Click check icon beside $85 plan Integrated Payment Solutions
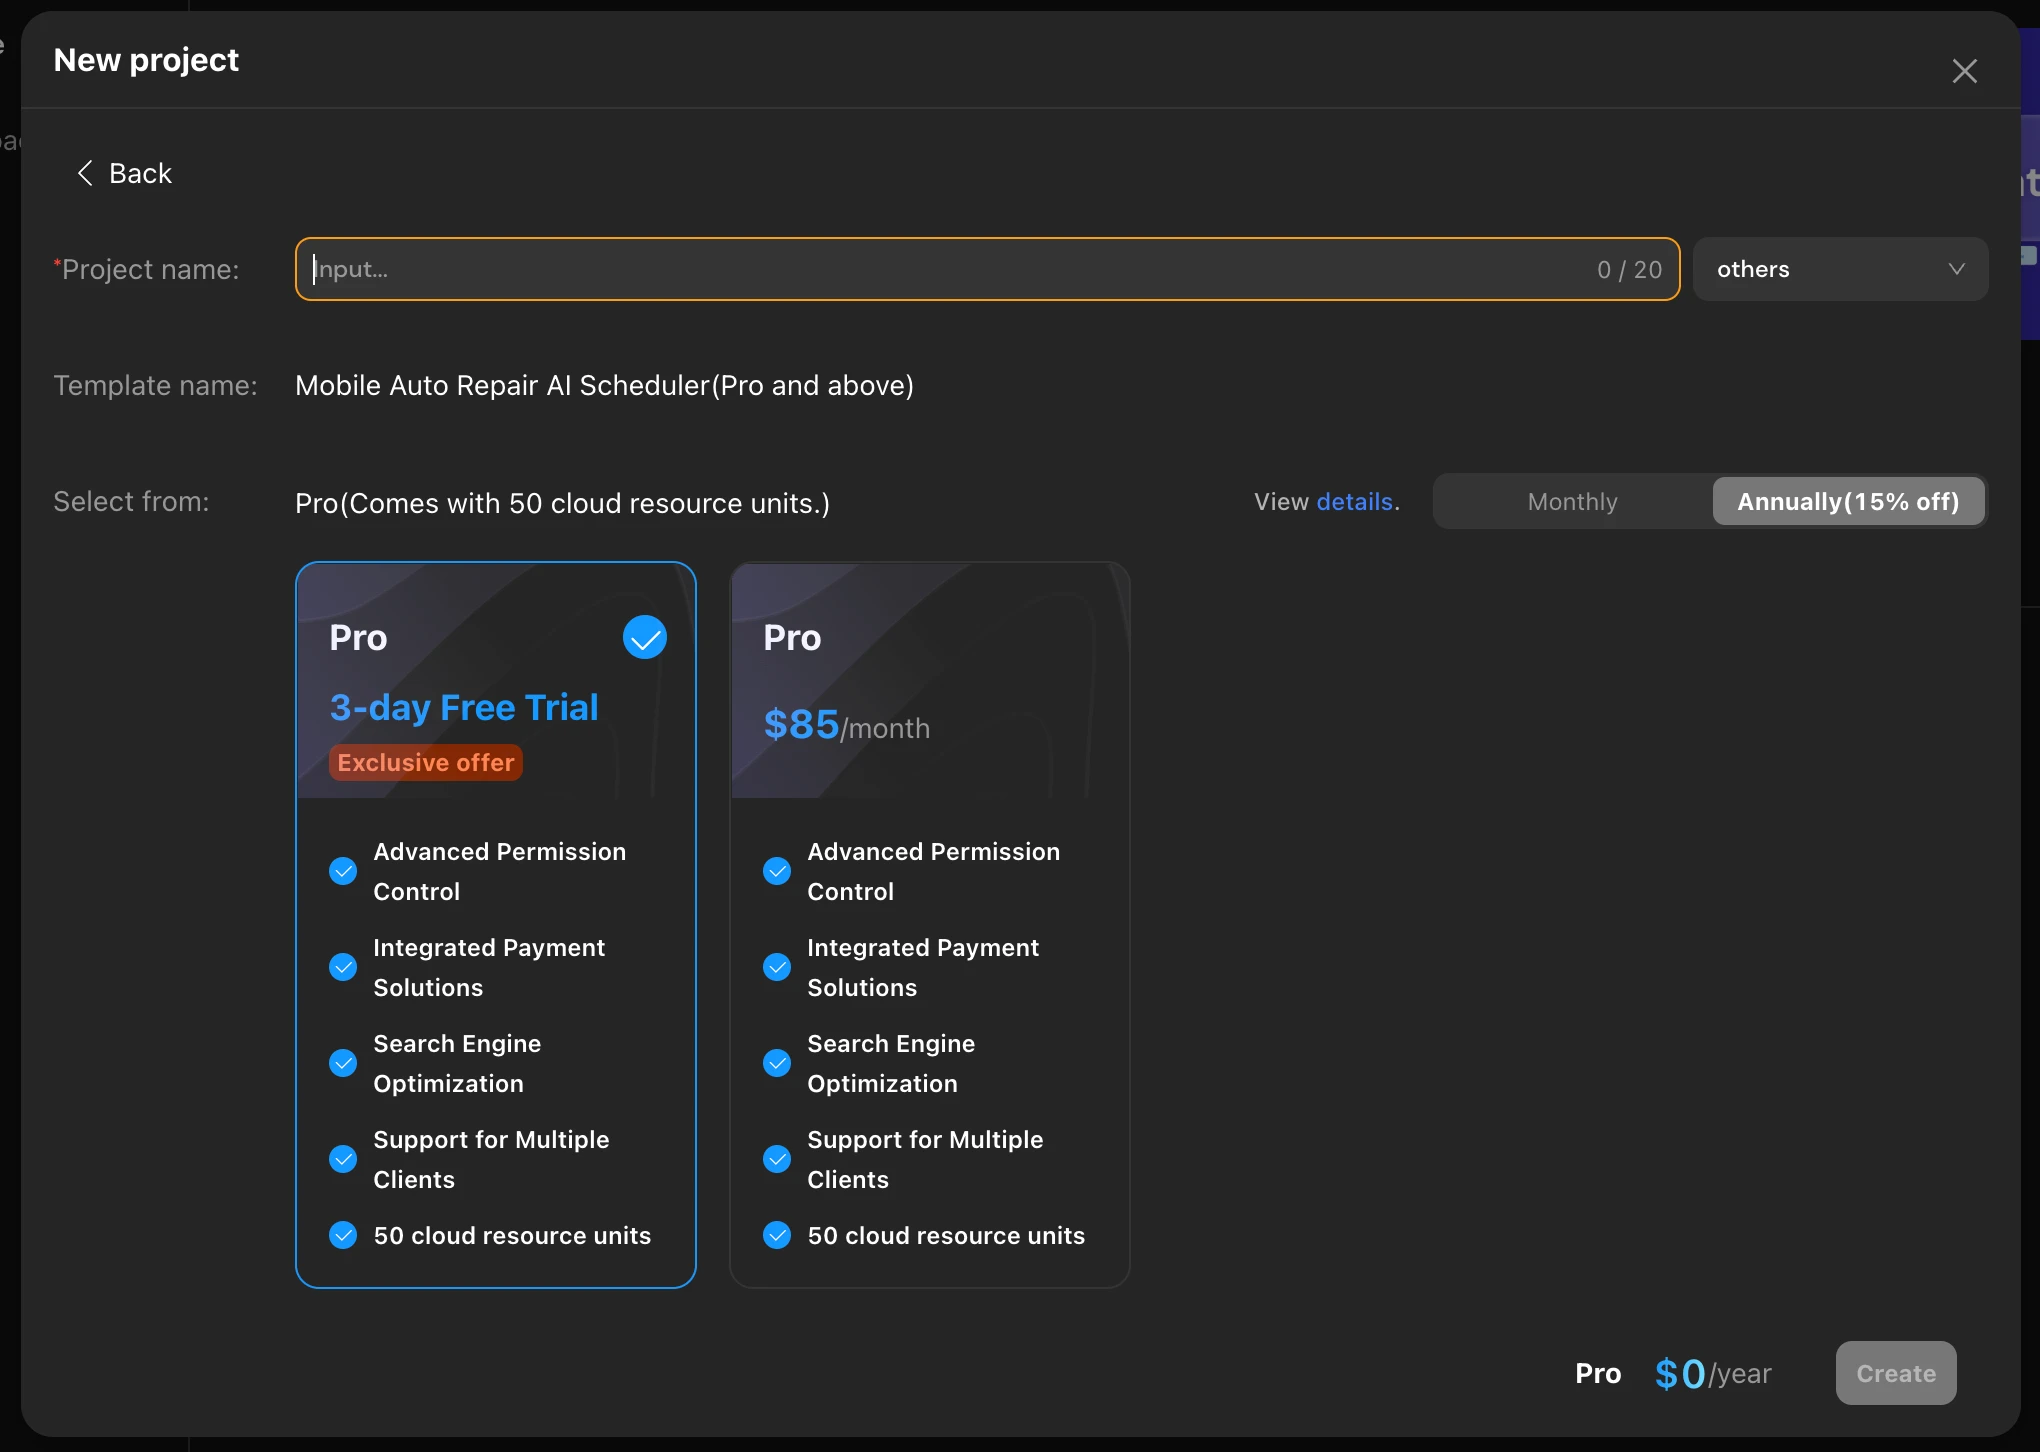Viewport: 2040px width, 1452px height. pyautogui.click(x=777, y=967)
